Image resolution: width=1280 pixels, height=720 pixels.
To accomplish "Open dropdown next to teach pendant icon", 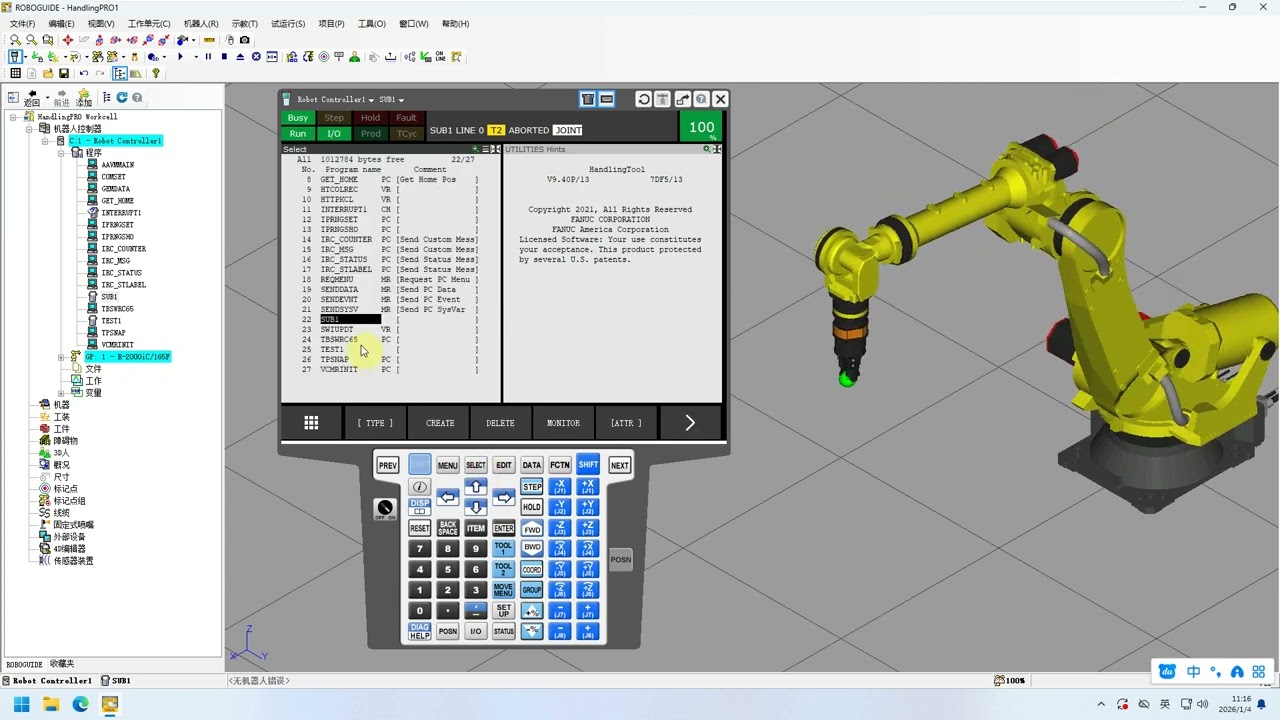I will pyautogui.click(x=25, y=57).
